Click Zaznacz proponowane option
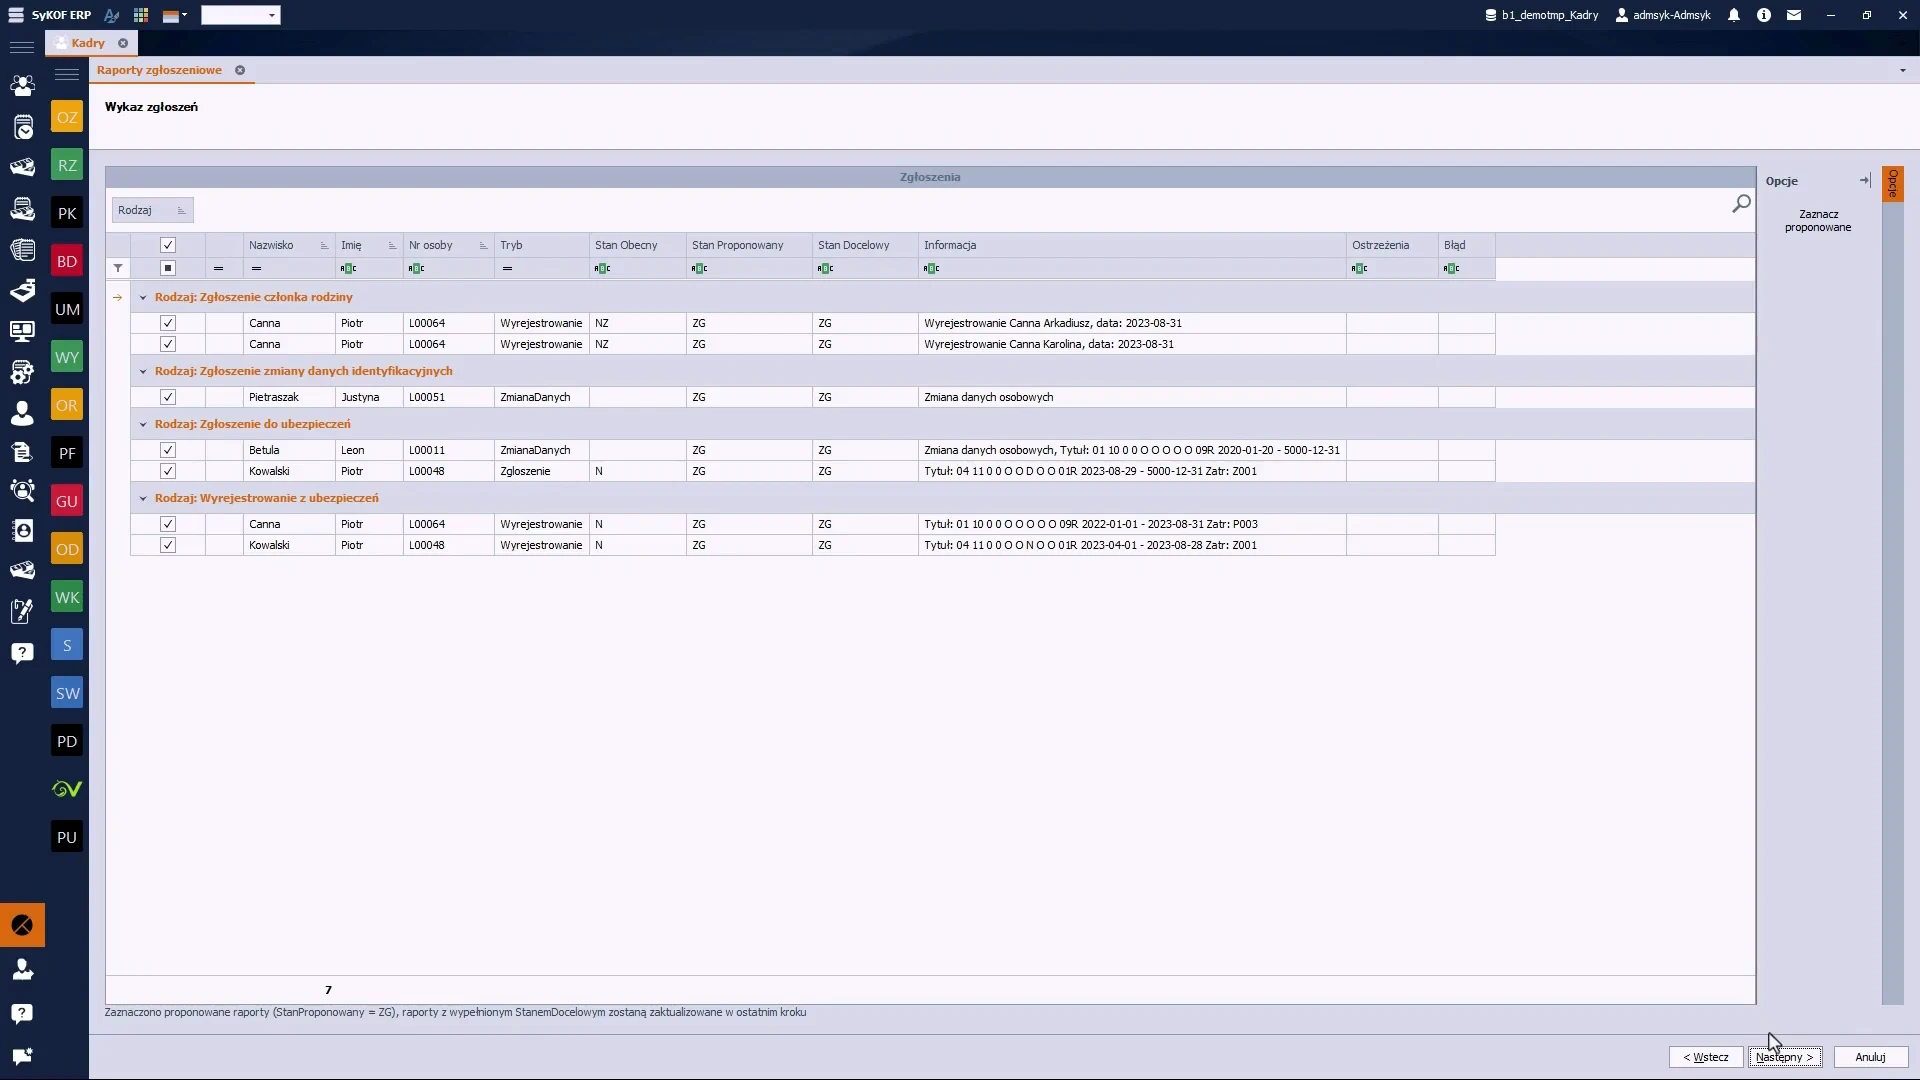This screenshot has width=1920, height=1080. coord(1818,221)
